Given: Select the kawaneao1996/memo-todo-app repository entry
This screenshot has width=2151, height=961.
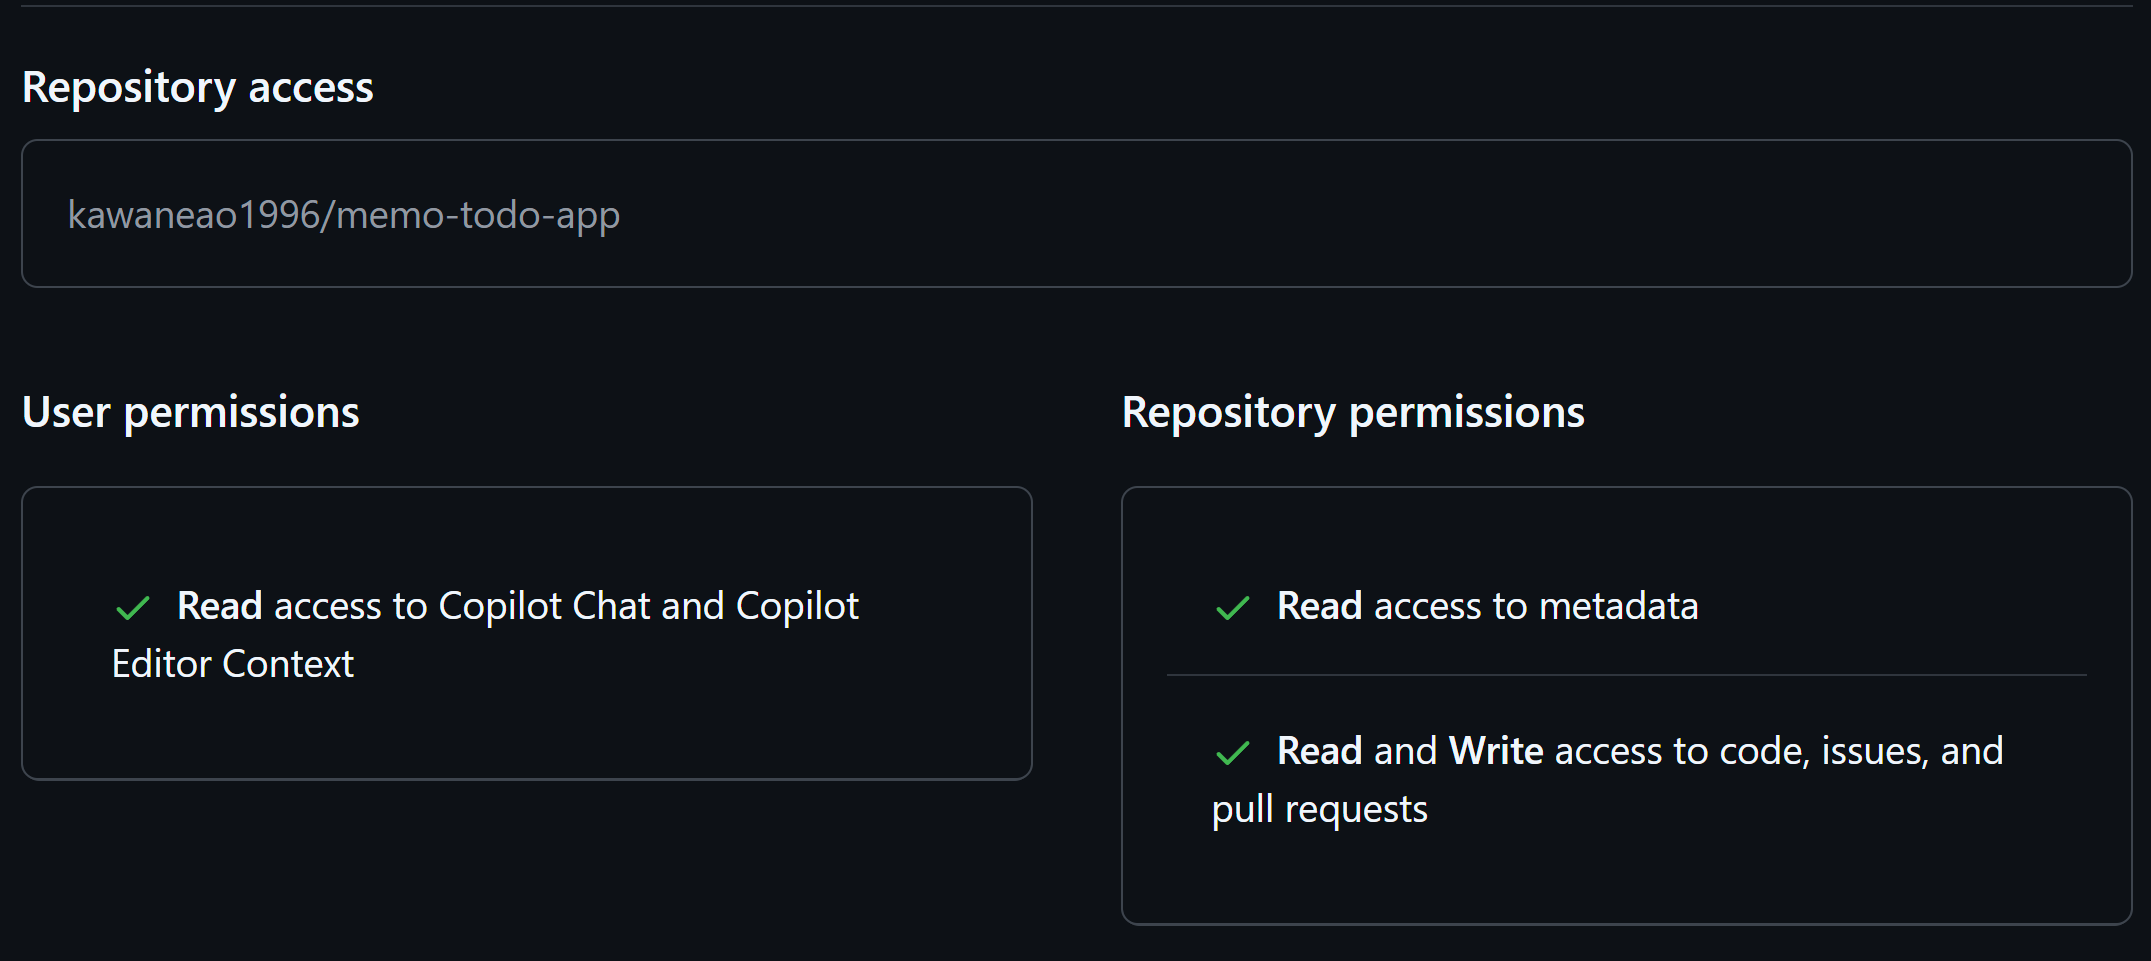Looking at the screenshot, I should click(343, 215).
